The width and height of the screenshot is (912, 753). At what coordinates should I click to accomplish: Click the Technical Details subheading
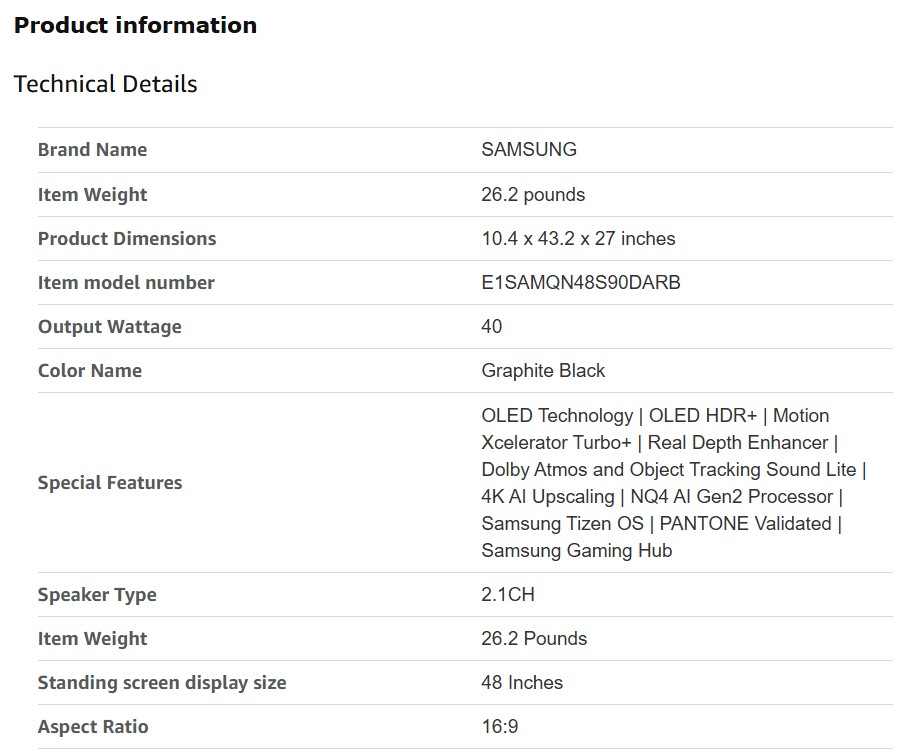click(105, 84)
